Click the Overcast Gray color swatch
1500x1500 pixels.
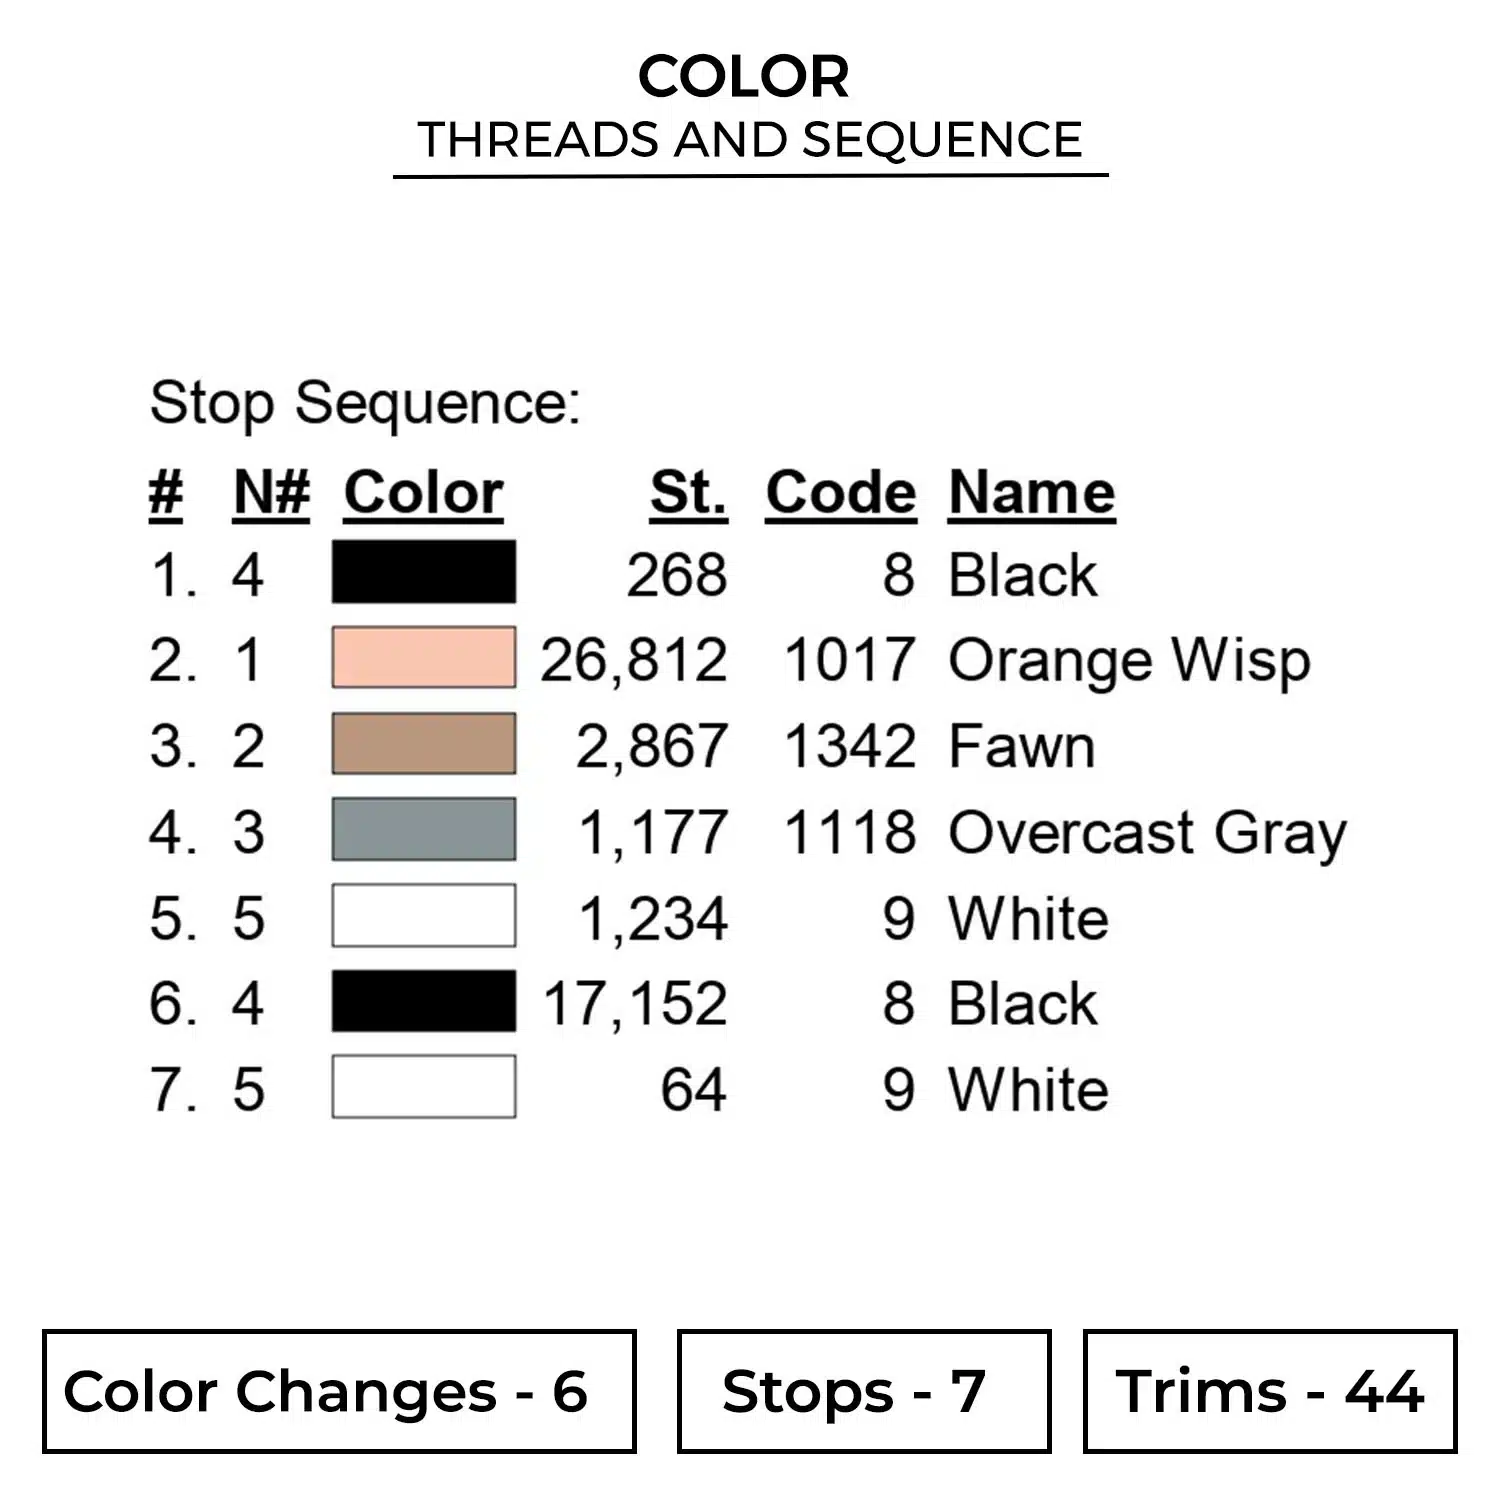tap(424, 830)
